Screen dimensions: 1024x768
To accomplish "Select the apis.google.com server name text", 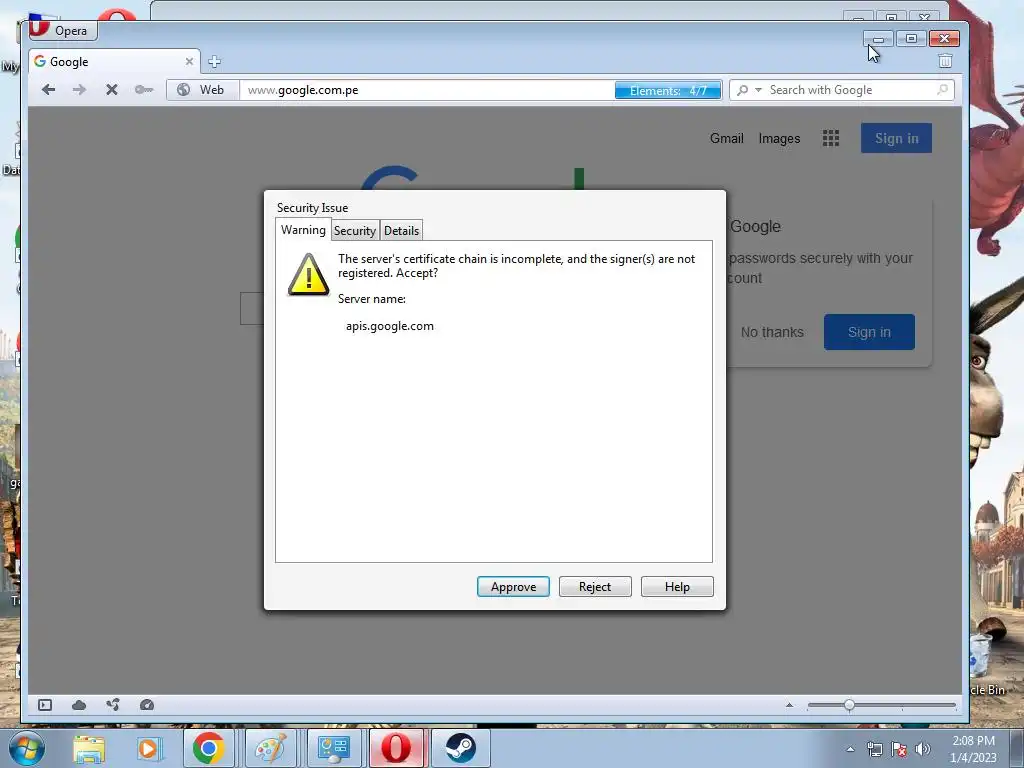I will pyautogui.click(x=390, y=326).
